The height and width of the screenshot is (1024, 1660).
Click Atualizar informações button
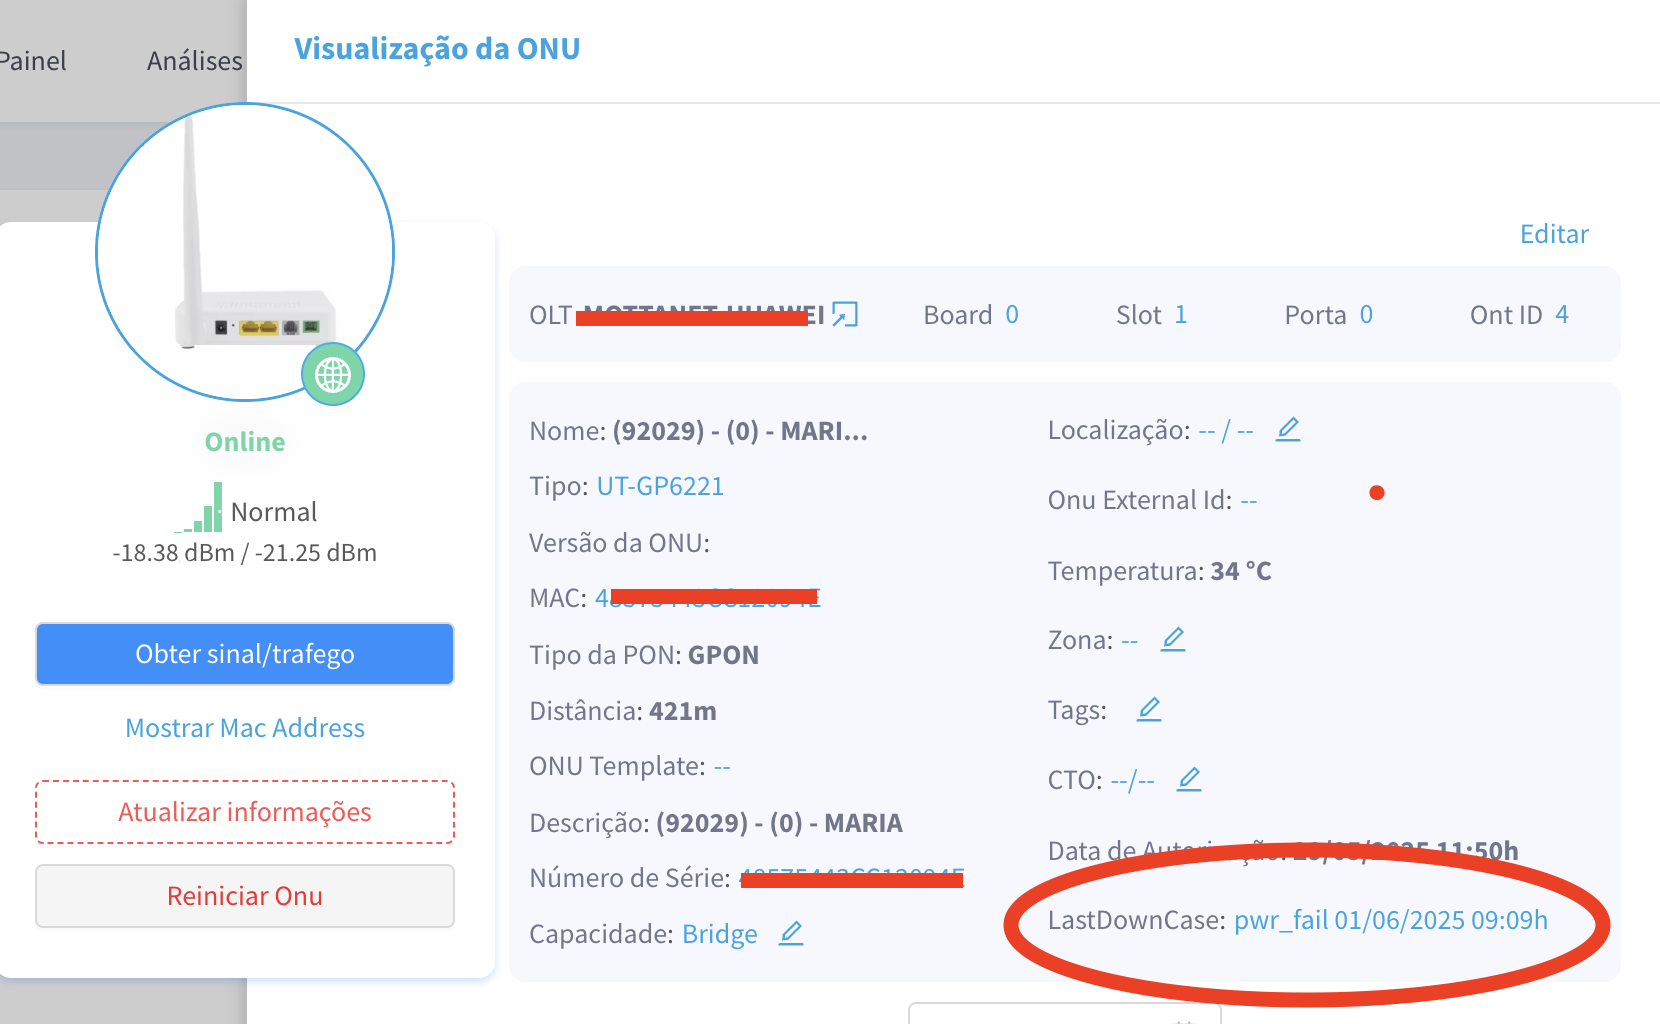(x=245, y=812)
